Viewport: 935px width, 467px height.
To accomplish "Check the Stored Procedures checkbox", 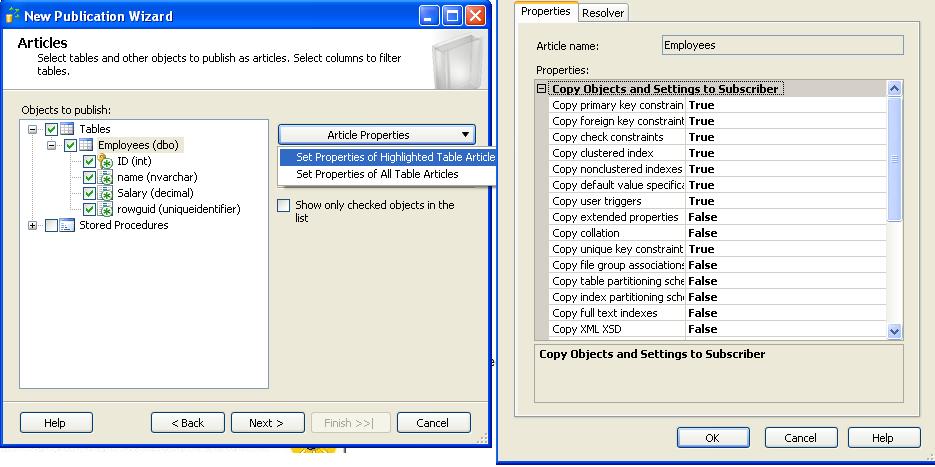I will point(51,225).
